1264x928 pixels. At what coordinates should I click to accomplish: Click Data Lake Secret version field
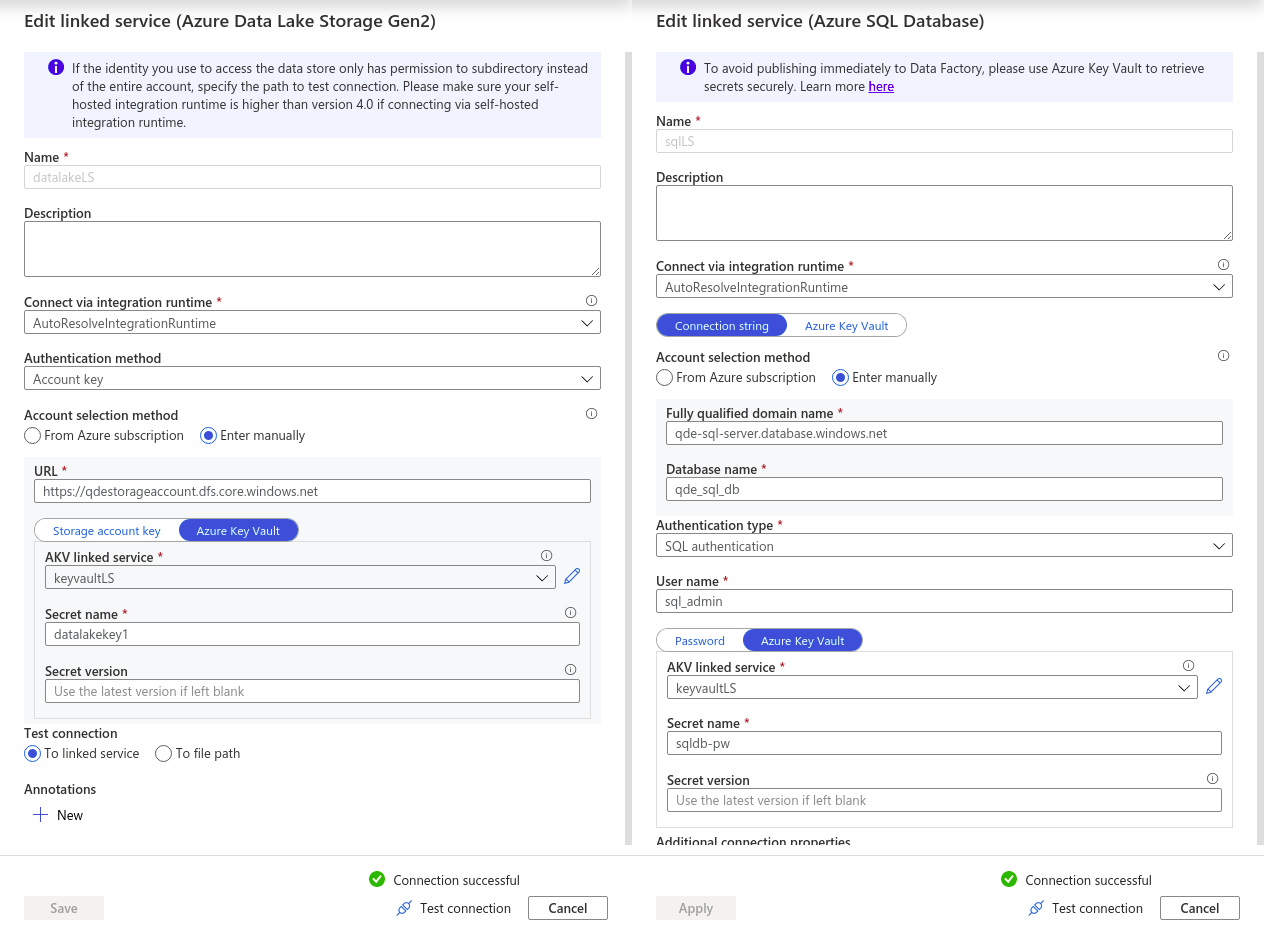(x=312, y=691)
